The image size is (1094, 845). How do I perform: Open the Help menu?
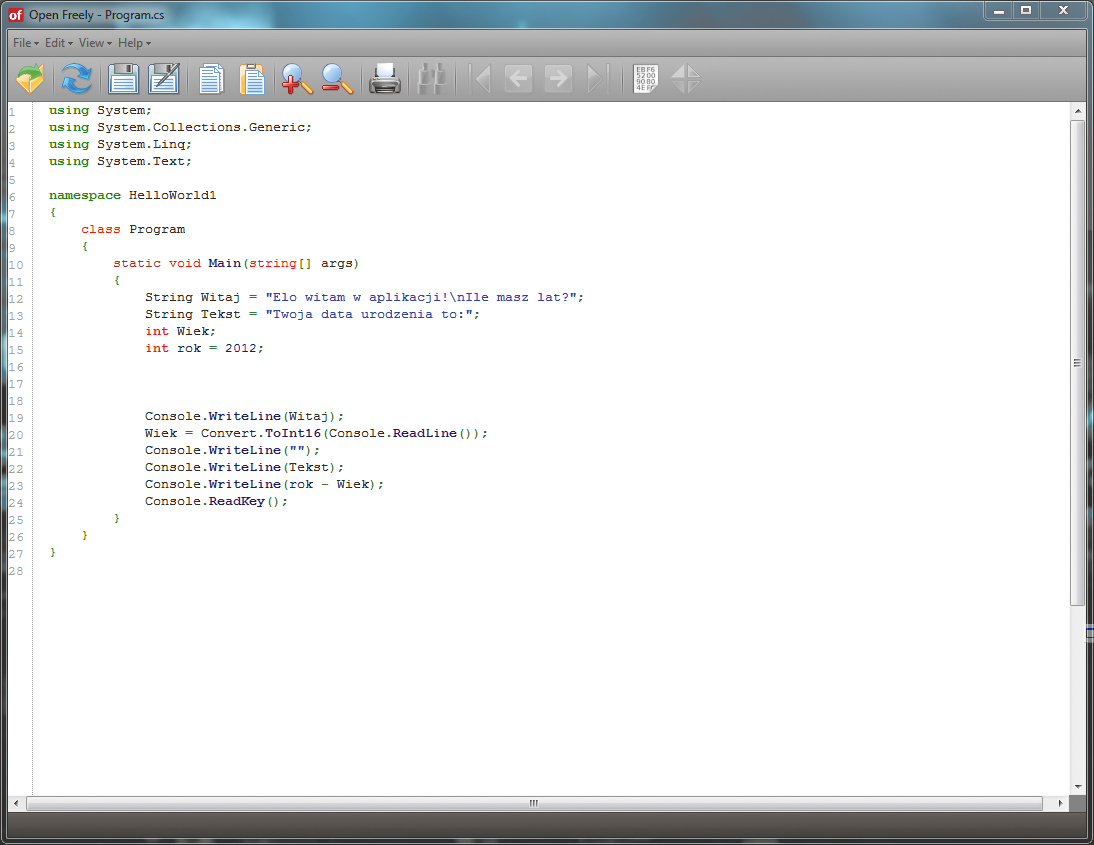[x=134, y=43]
